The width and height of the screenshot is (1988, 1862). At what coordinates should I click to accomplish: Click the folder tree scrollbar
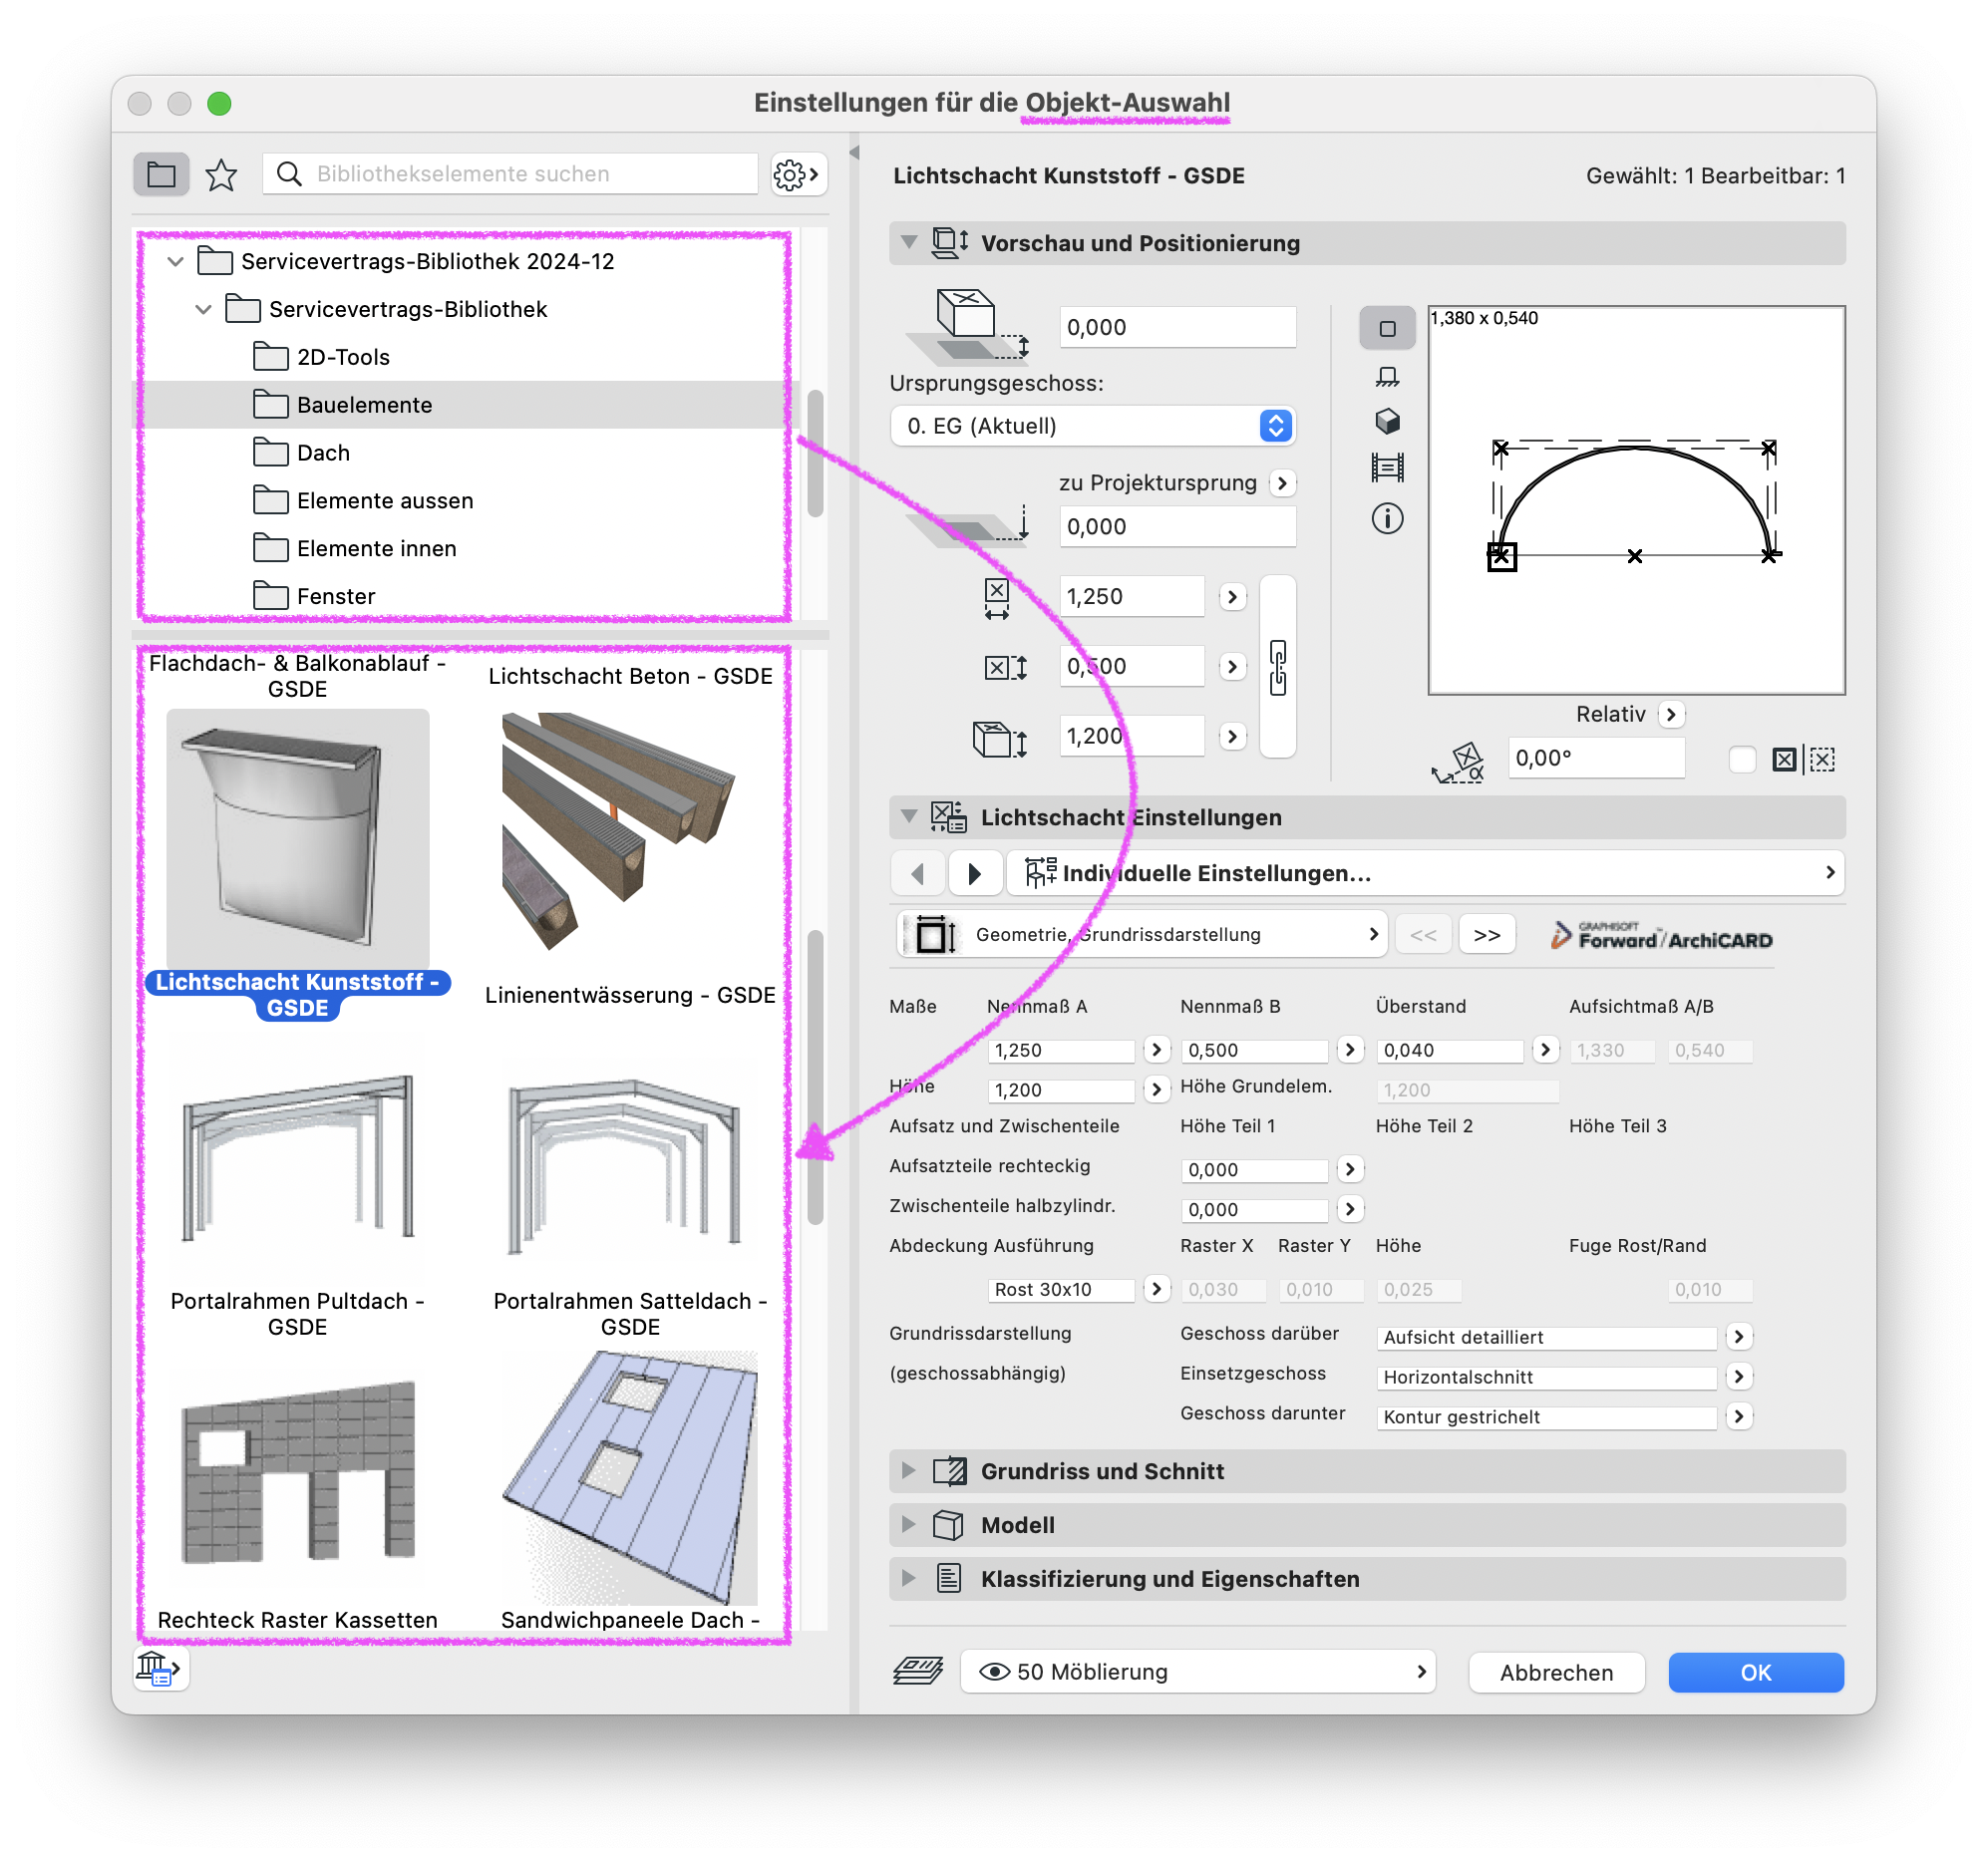click(815, 452)
